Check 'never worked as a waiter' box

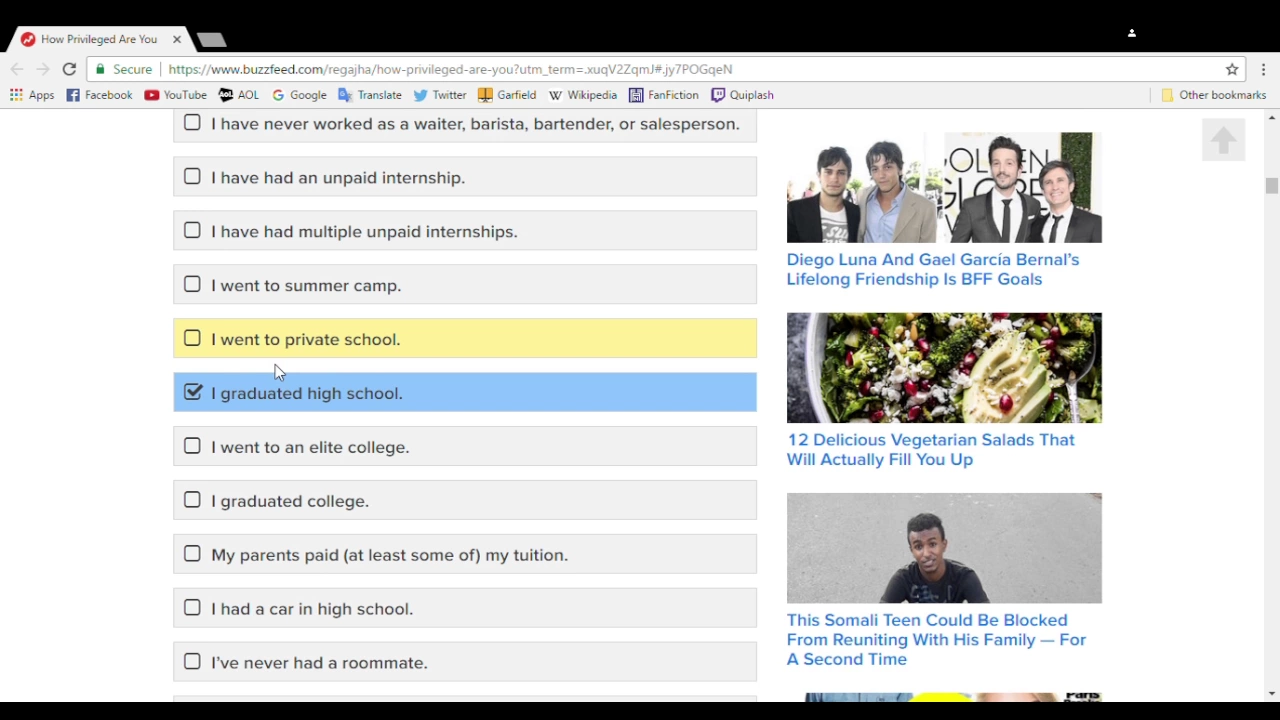[192, 123]
